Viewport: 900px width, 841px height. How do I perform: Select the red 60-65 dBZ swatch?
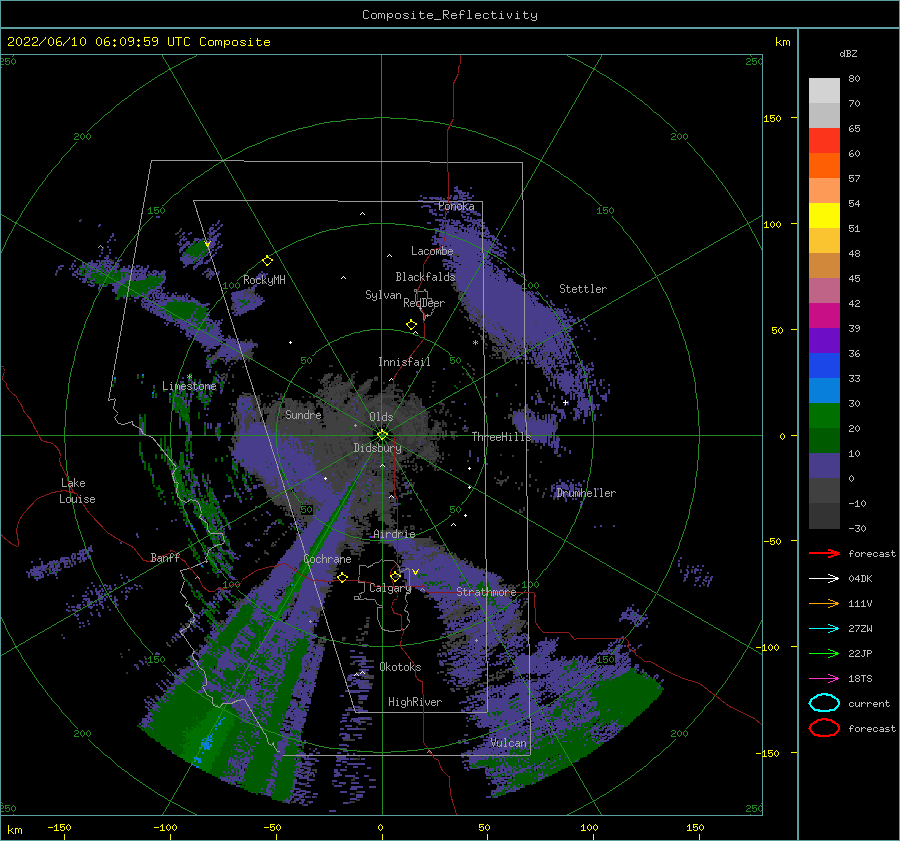point(824,141)
